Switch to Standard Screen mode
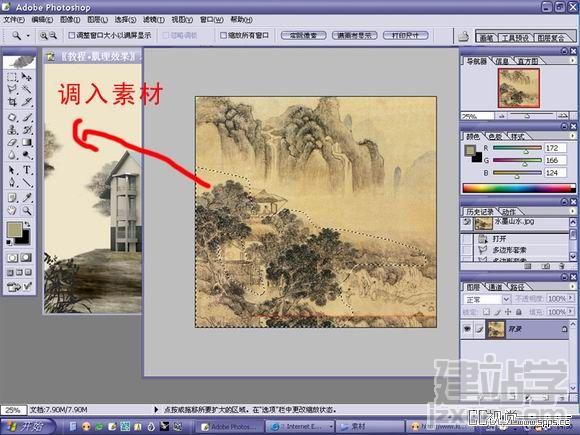 tap(10, 273)
